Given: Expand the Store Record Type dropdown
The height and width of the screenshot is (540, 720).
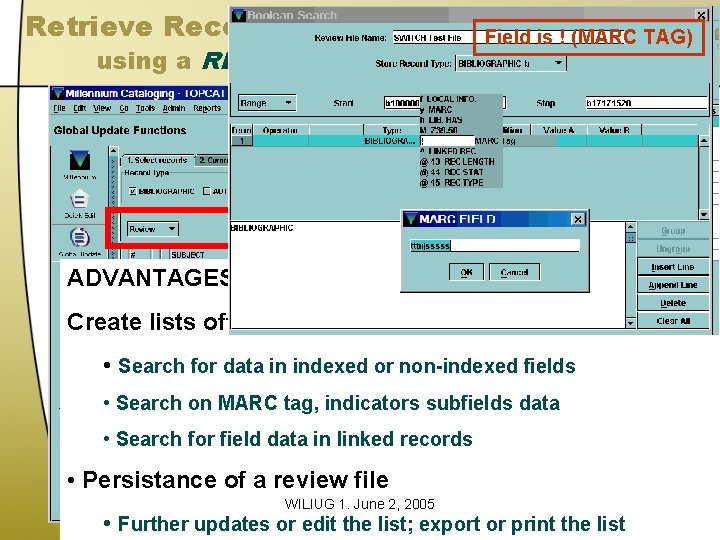Looking at the screenshot, I should pyautogui.click(x=511, y=63).
